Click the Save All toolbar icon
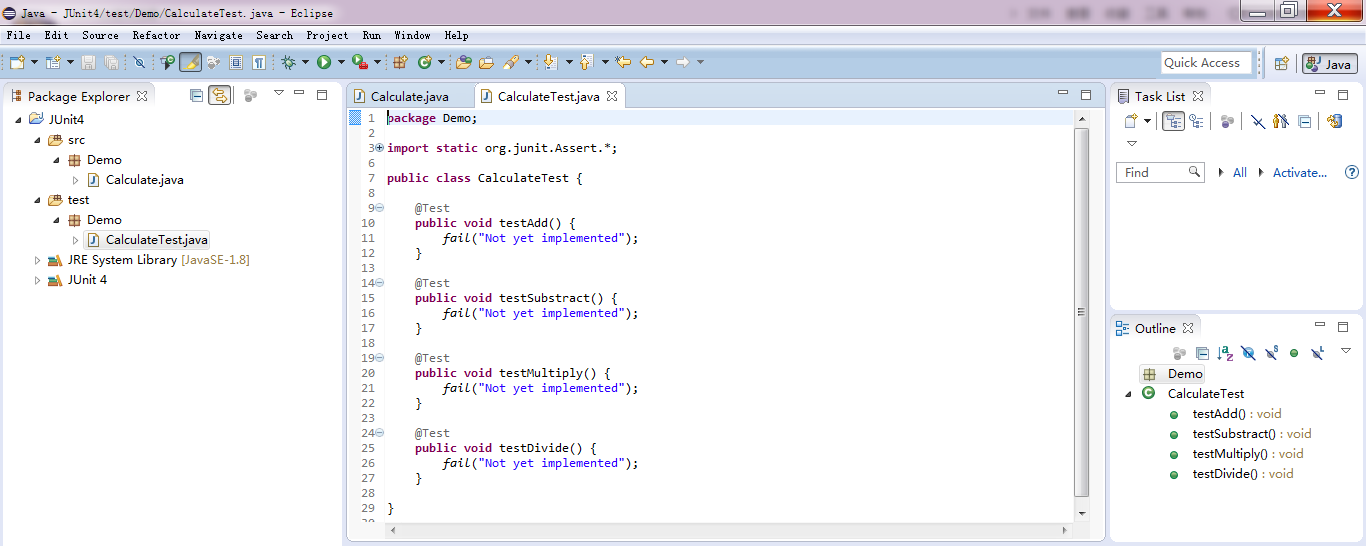The image size is (1366, 546). click(x=111, y=62)
